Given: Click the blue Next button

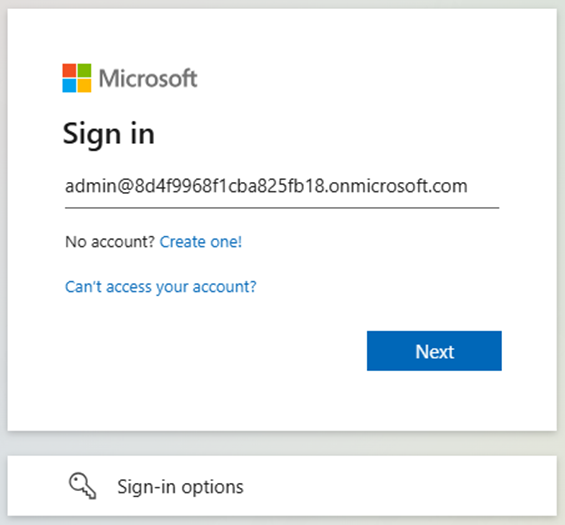Looking at the screenshot, I should coord(434,351).
